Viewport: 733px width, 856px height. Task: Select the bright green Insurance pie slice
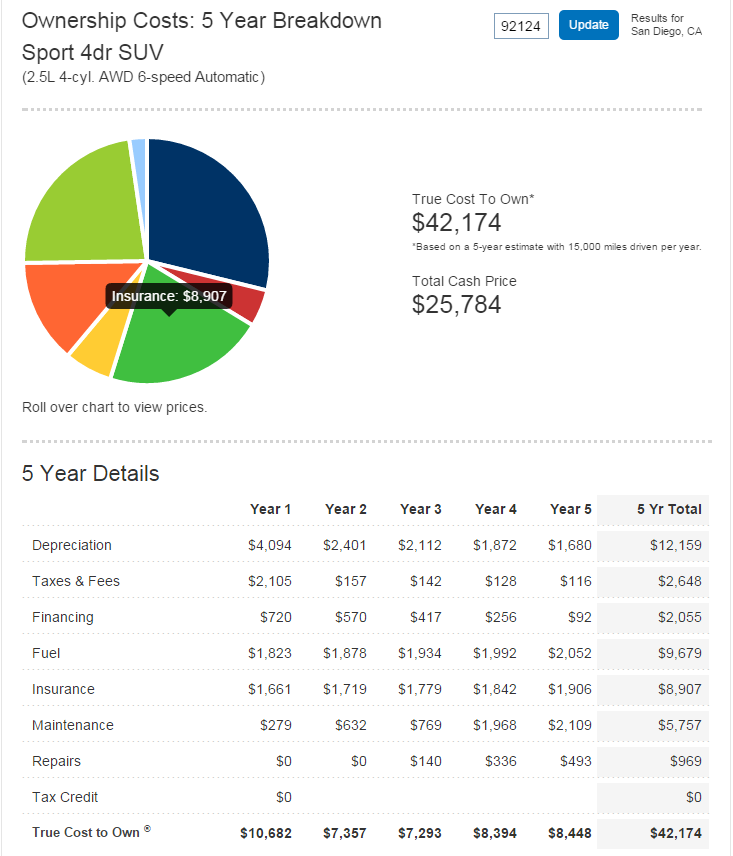tap(180, 344)
